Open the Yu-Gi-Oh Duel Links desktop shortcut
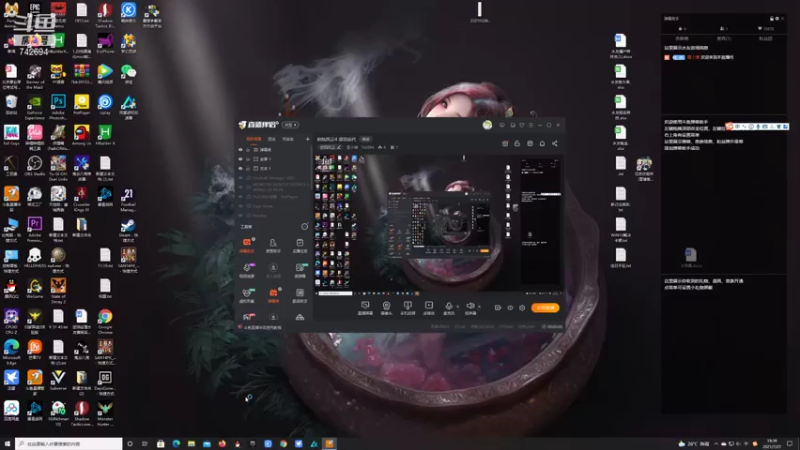The image size is (800, 450). [x=58, y=168]
